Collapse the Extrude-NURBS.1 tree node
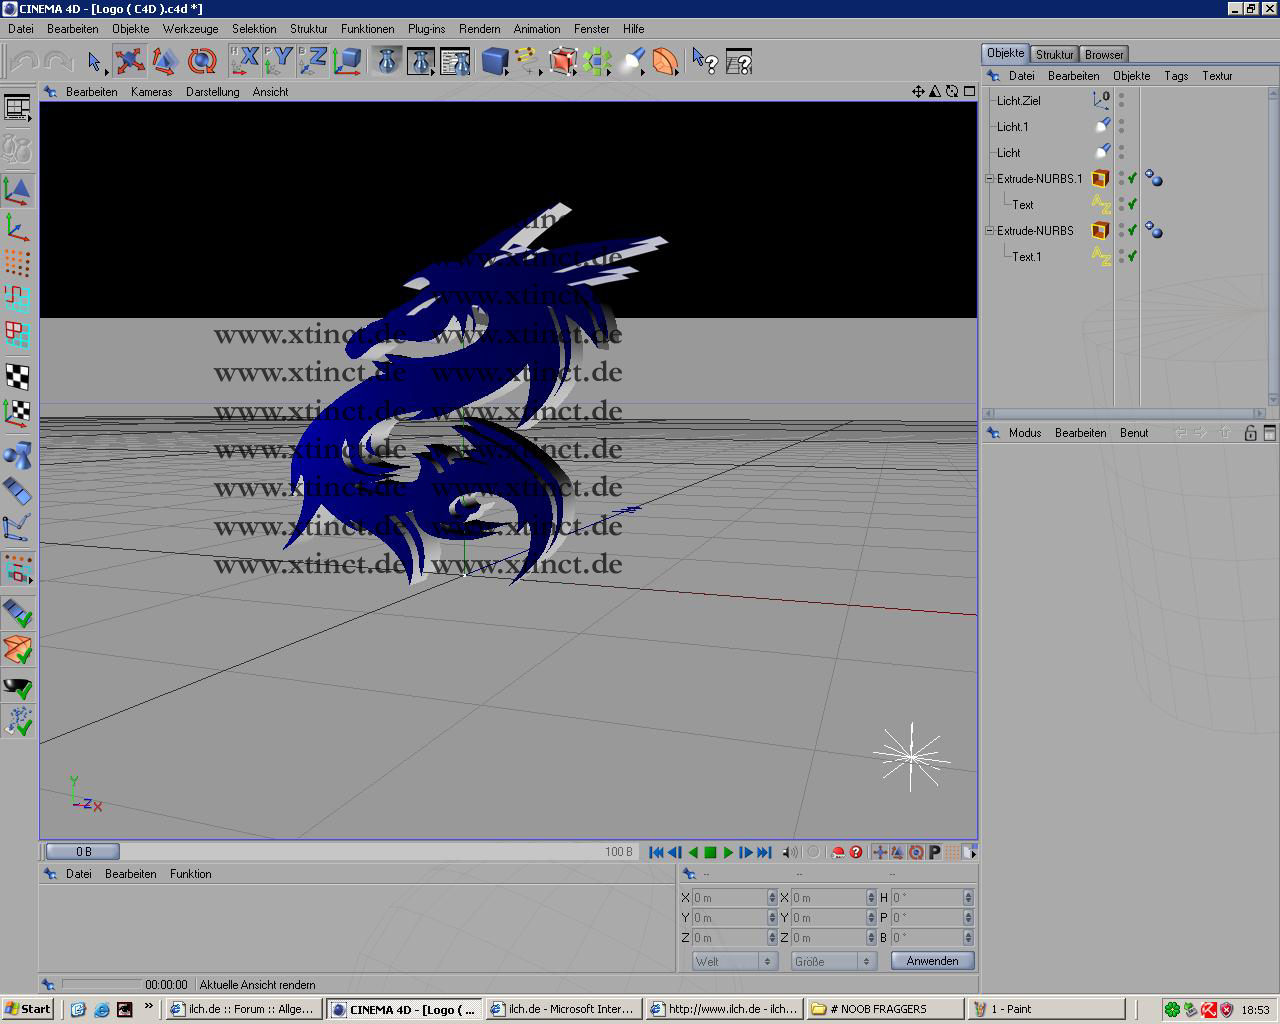The height and width of the screenshot is (1024, 1280). (x=989, y=178)
